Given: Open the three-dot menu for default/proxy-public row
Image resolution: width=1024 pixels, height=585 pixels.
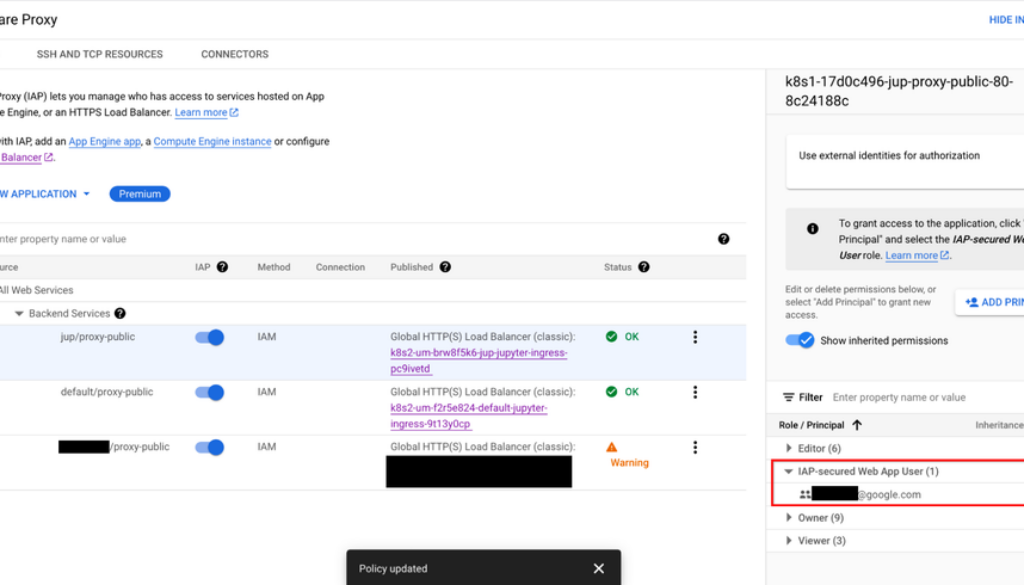Looking at the screenshot, I should click(695, 392).
